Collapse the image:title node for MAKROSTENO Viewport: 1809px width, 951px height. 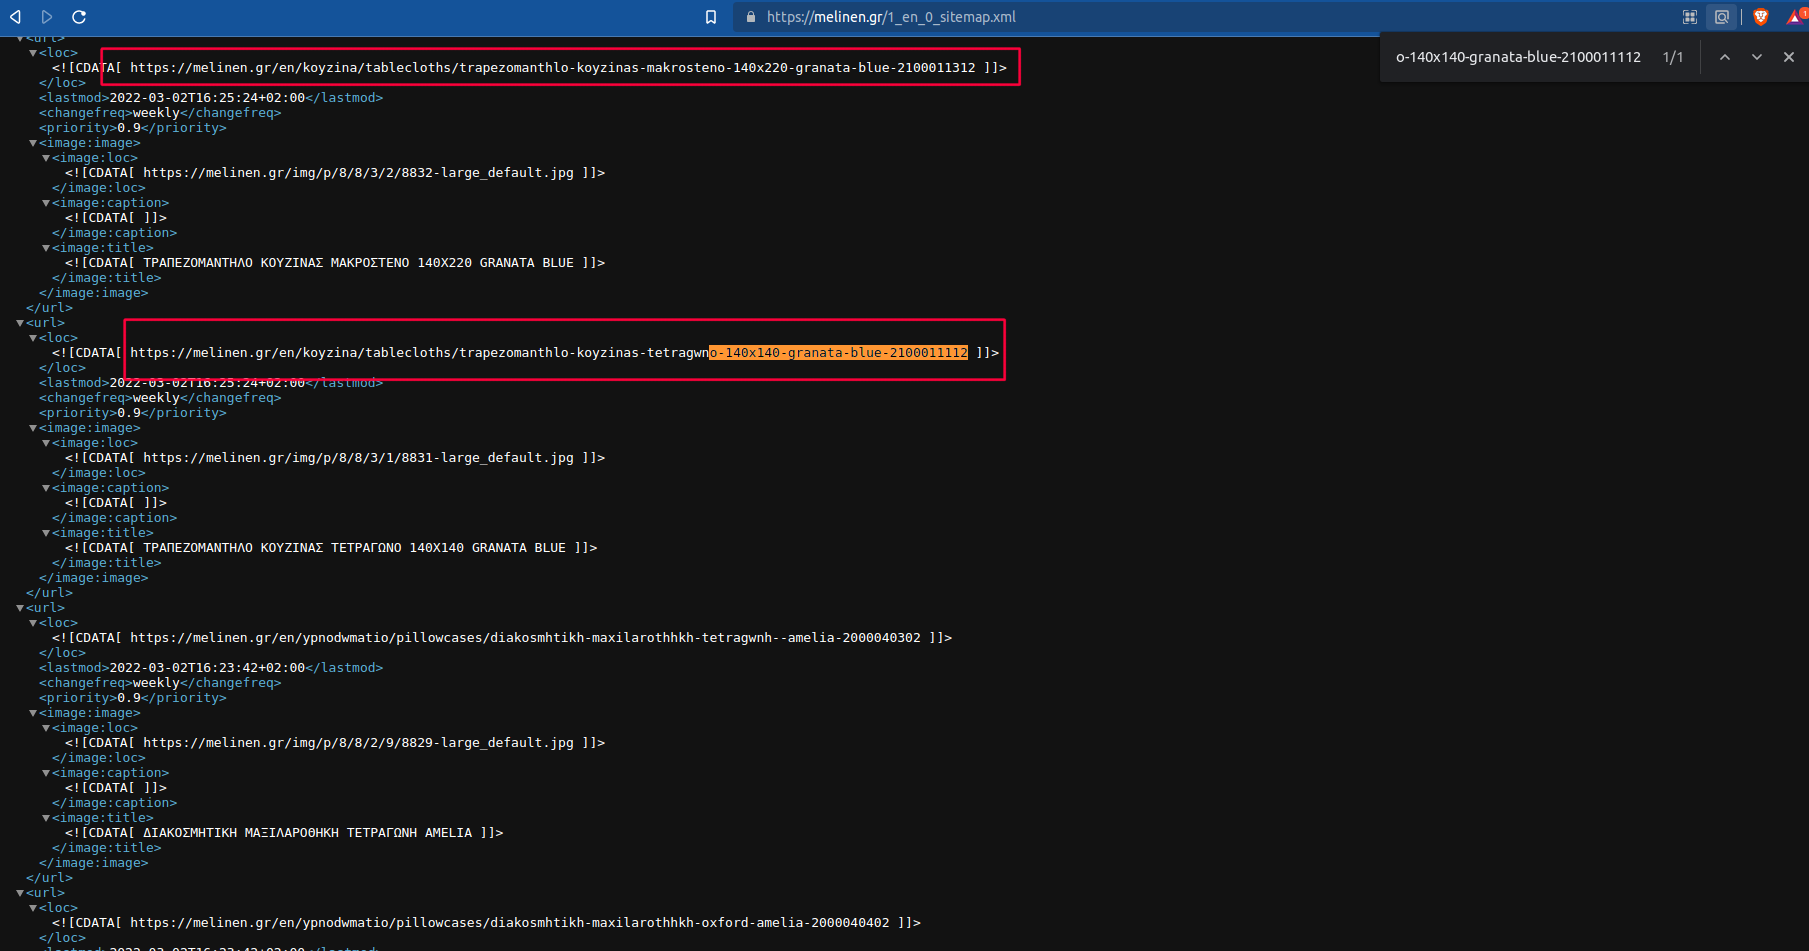tap(46, 248)
